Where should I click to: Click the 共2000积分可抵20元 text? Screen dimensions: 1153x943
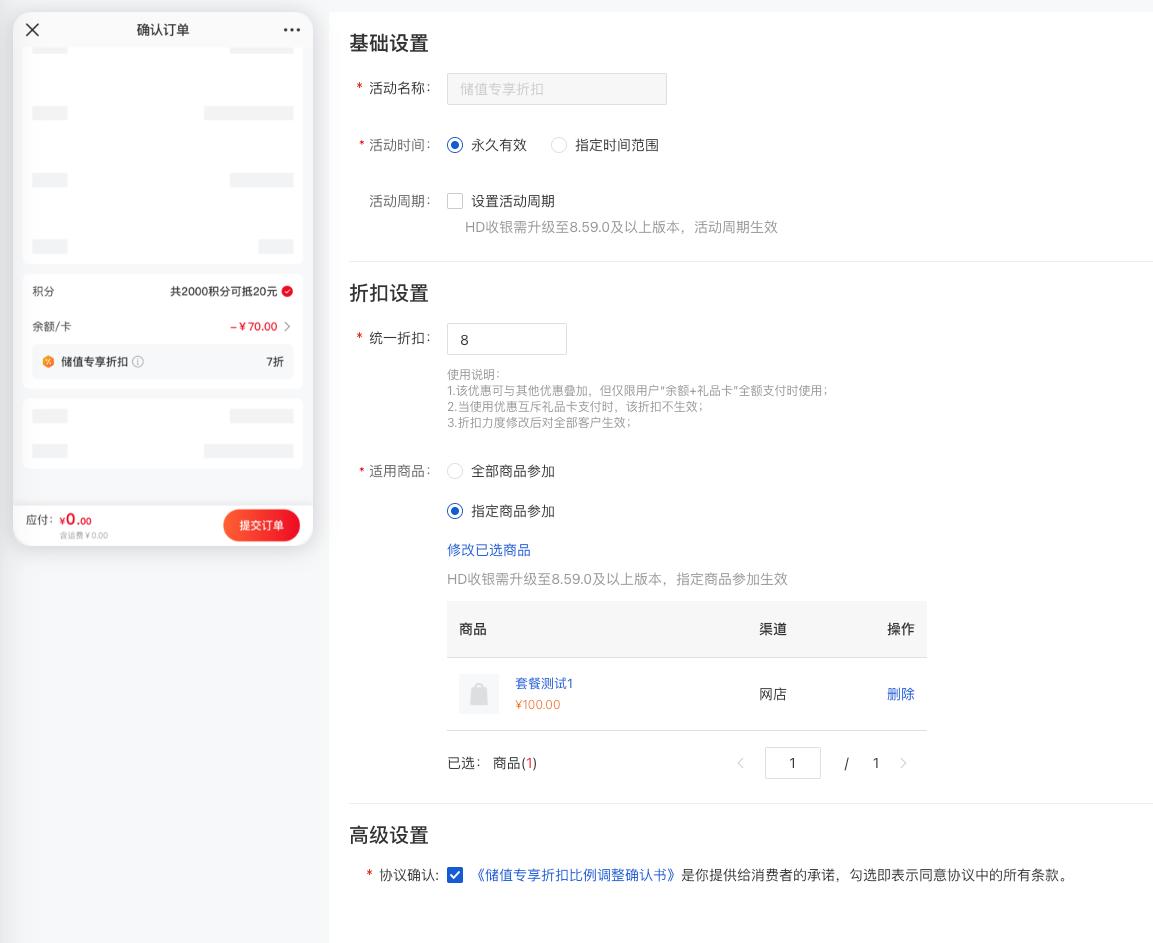[224, 291]
